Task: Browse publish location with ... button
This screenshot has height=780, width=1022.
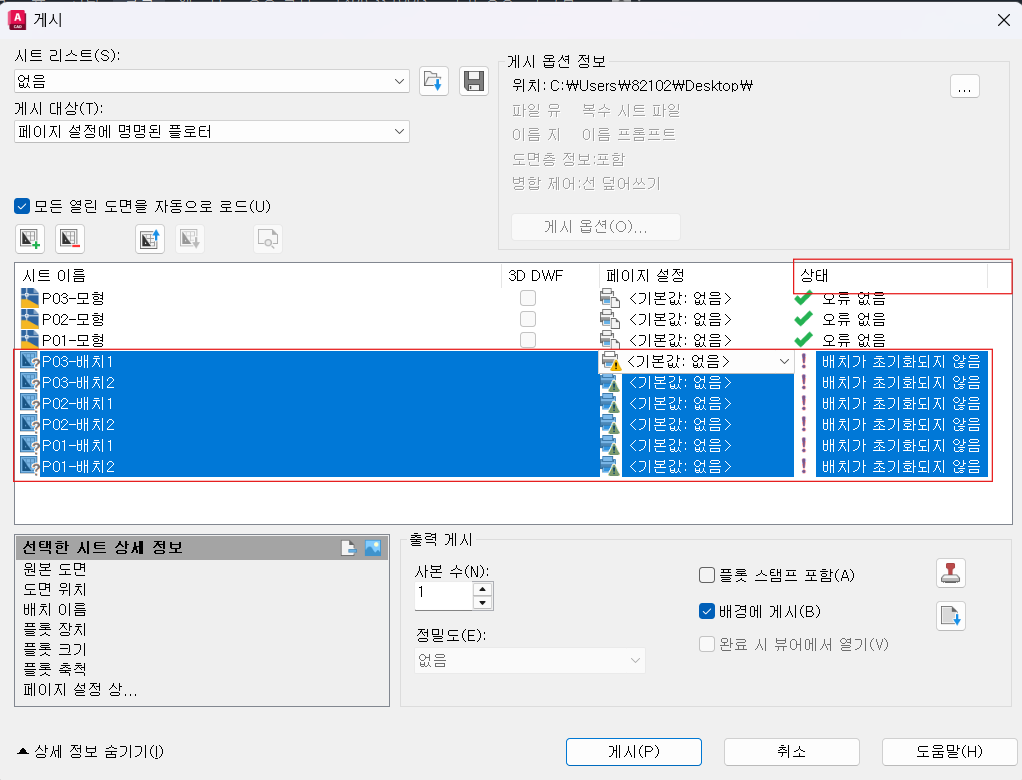Action: click(964, 87)
